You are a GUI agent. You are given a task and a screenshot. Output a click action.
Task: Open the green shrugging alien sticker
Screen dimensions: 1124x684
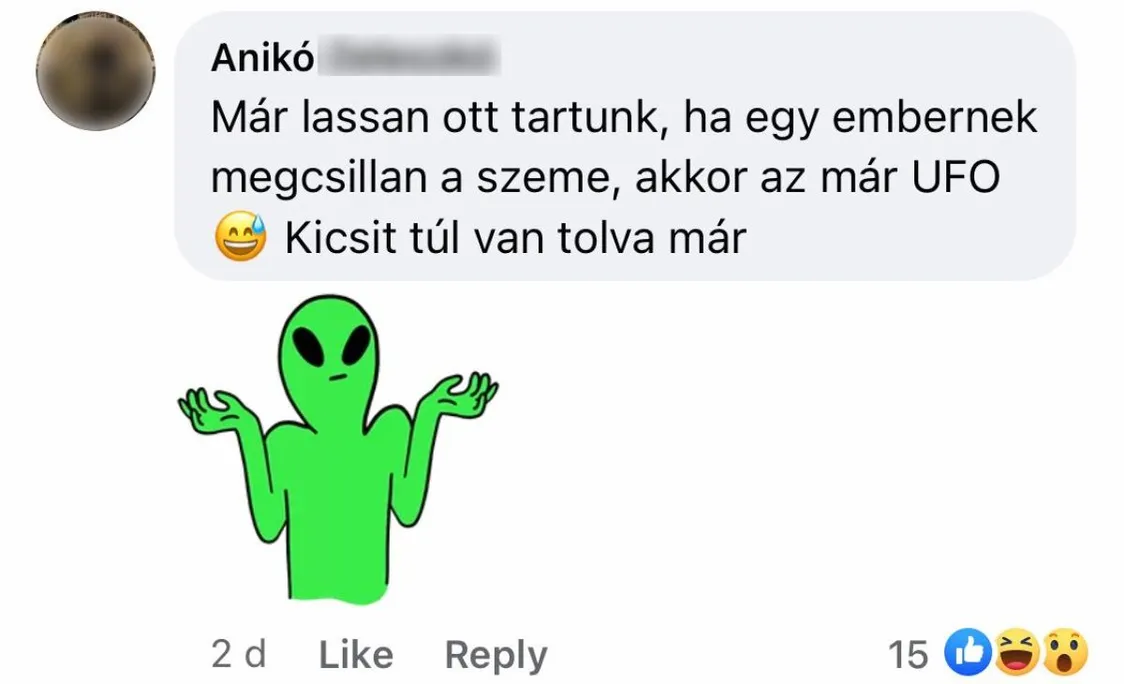click(x=337, y=448)
